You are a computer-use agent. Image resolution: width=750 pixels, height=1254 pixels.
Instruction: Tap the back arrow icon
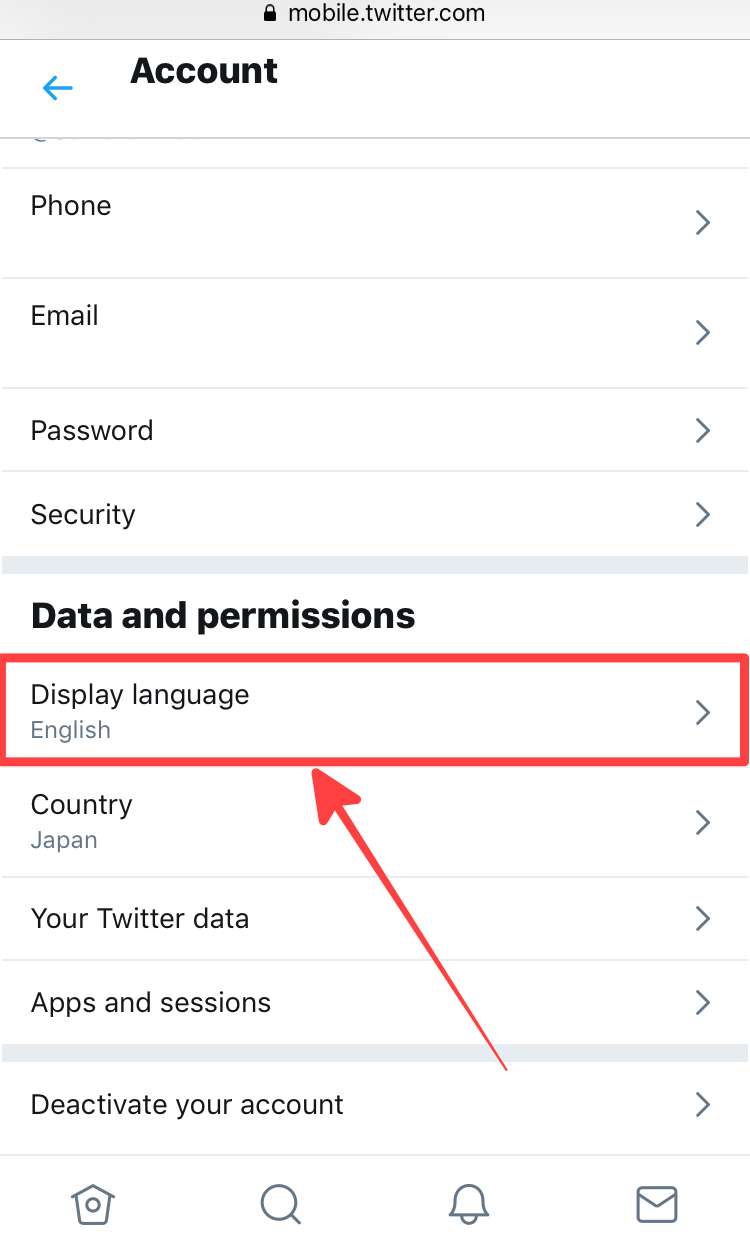click(x=58, y=88)
